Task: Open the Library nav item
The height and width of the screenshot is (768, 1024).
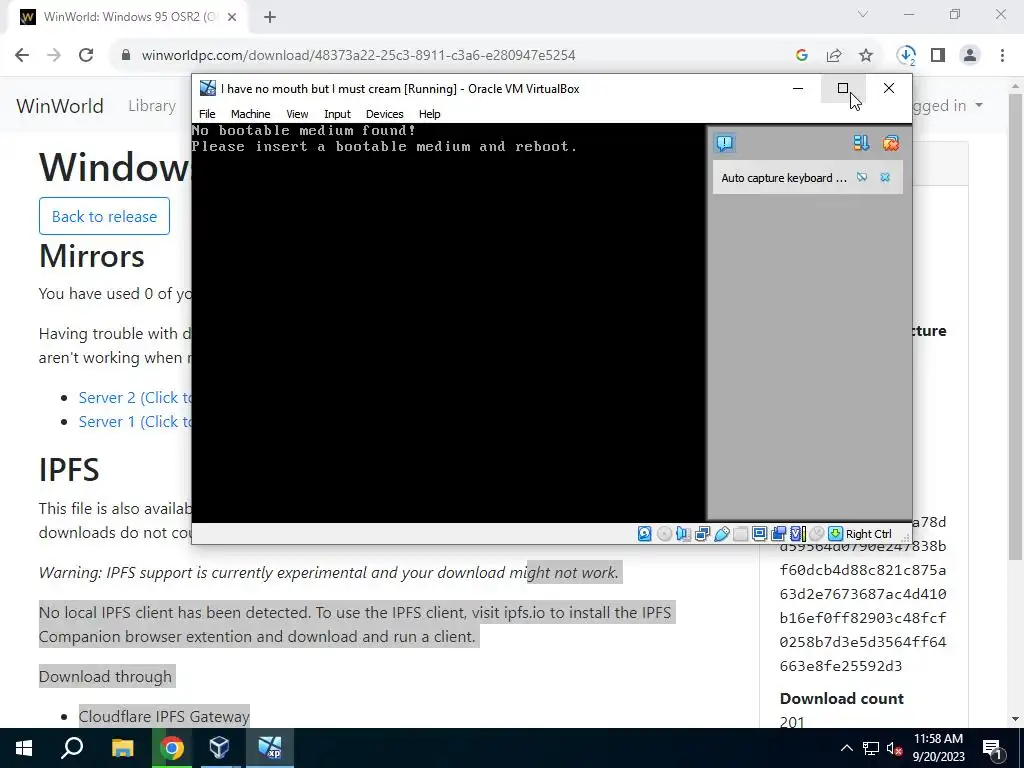Action: 152,106
